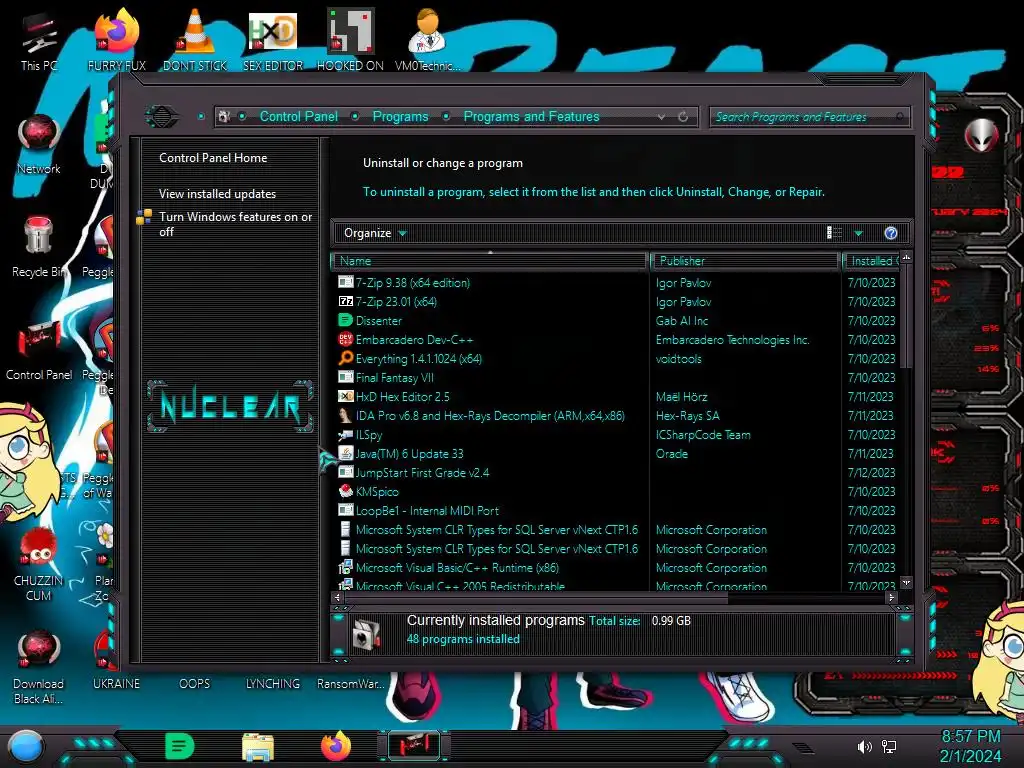Click Programs breadcrumb

tap(400, 117)
